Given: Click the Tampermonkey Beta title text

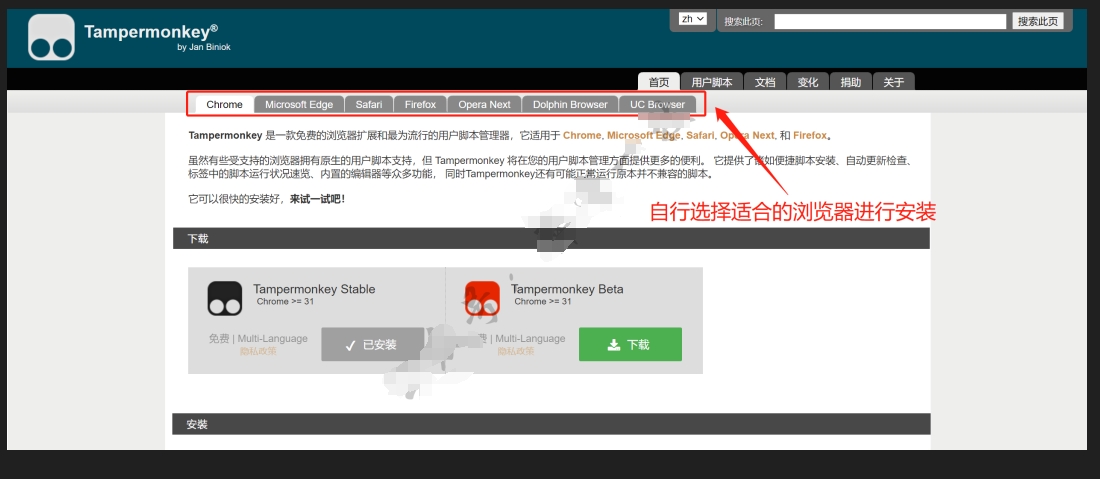Looking at the screenshot, I should (567, 289).
